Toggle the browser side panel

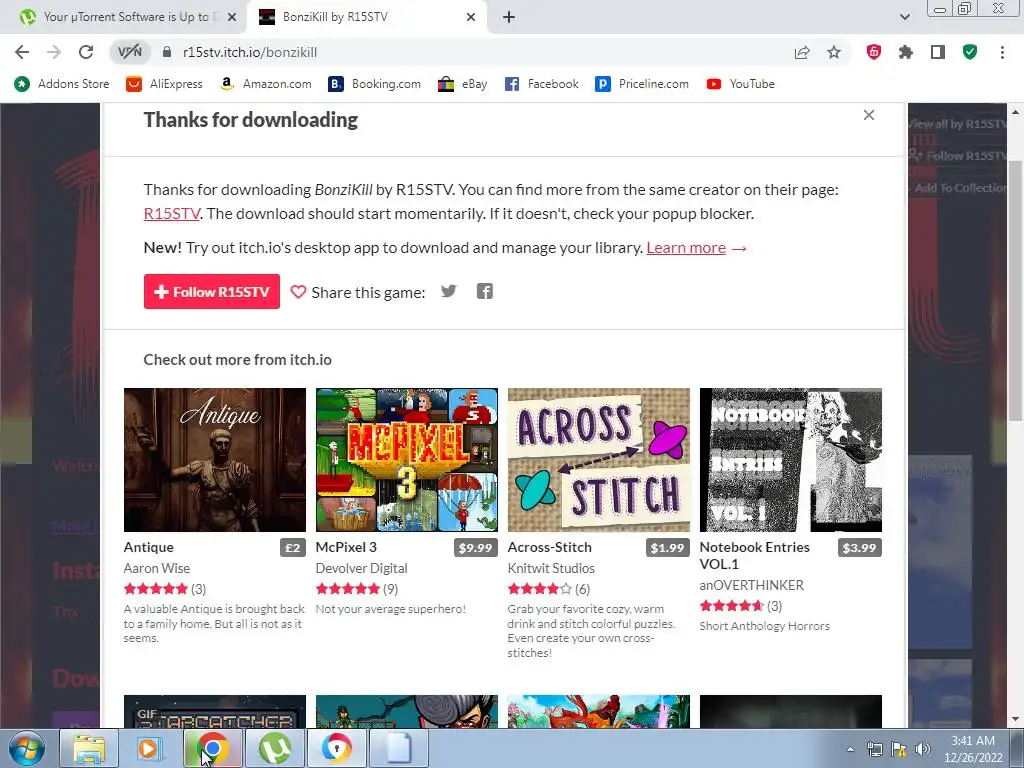pyautogui.click(x=938, y=52)
